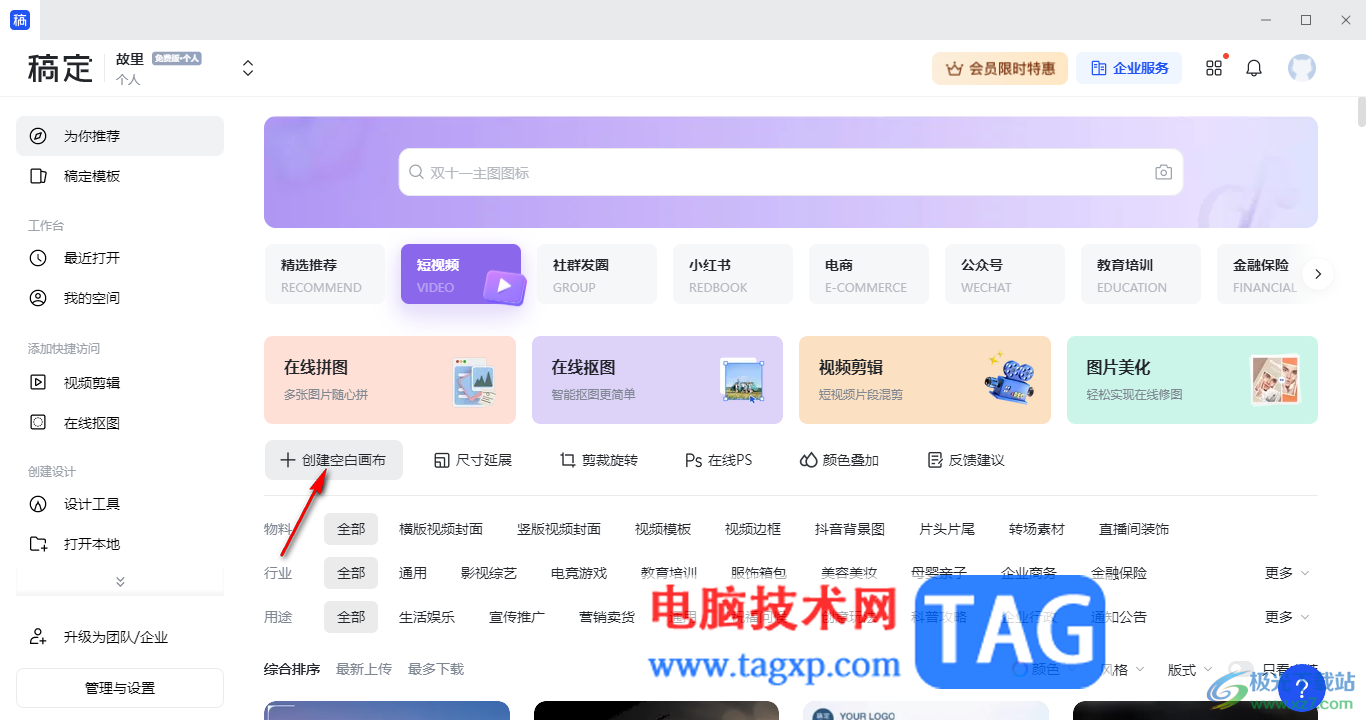Filter 用途 by 生活娱乐
Screen dimensions: 1366x720
[427, 617]
